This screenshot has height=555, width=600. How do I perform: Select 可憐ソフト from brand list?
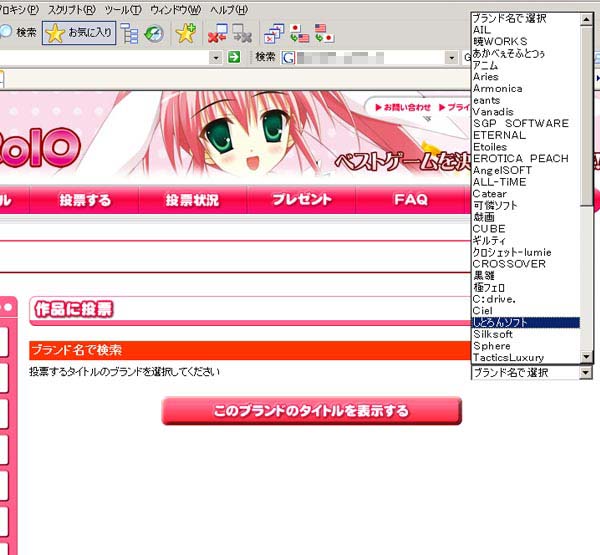click(x=526, y=206)
